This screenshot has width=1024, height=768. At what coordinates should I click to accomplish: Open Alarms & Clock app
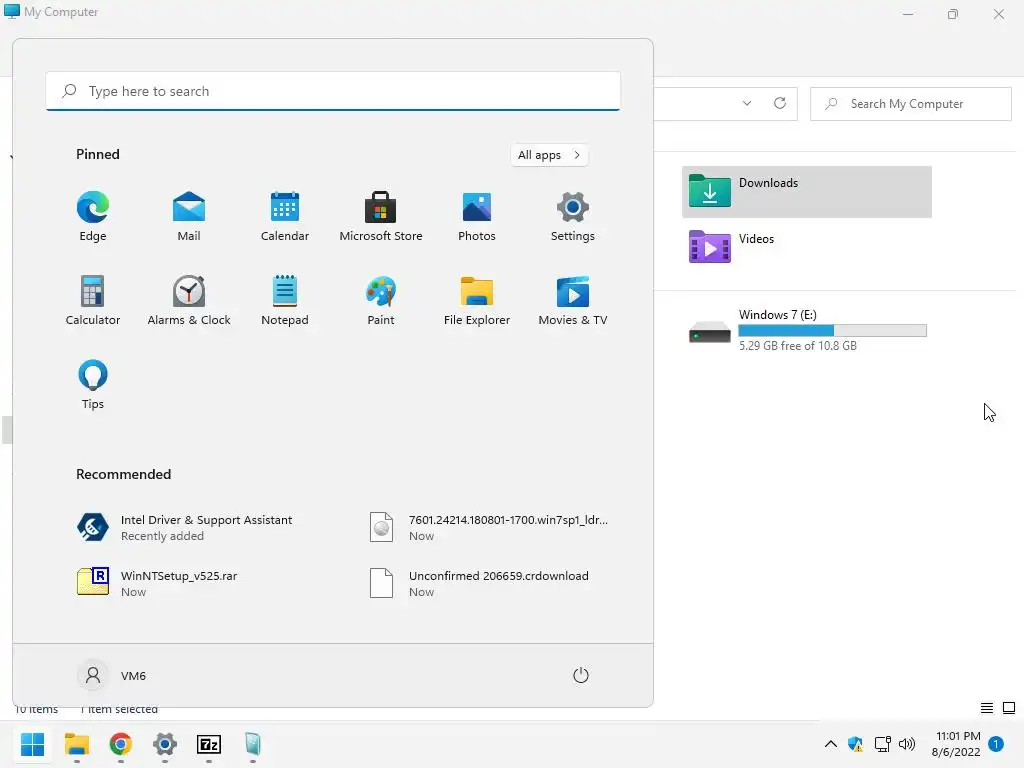pyautogui.click(x=189, y=300)
